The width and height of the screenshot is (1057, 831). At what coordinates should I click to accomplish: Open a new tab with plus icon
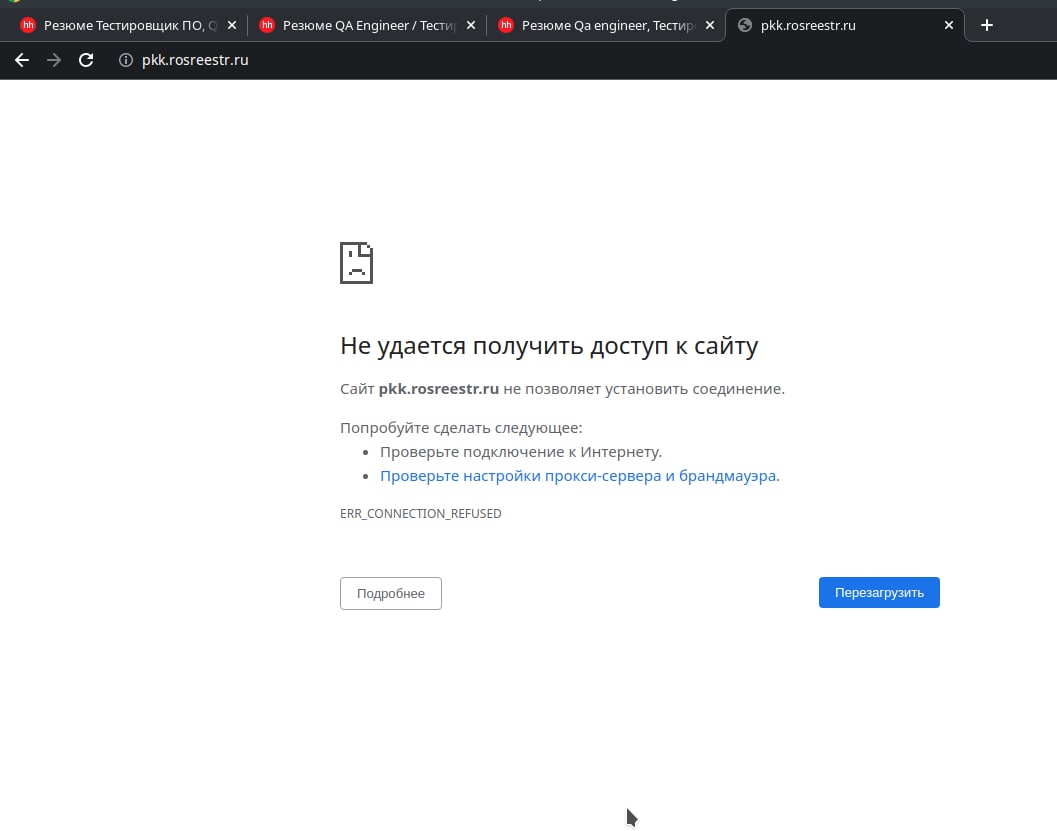click(986, 25)
